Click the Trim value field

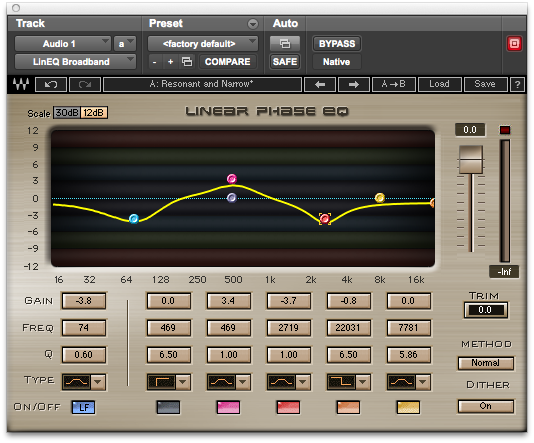pos(486,310)
